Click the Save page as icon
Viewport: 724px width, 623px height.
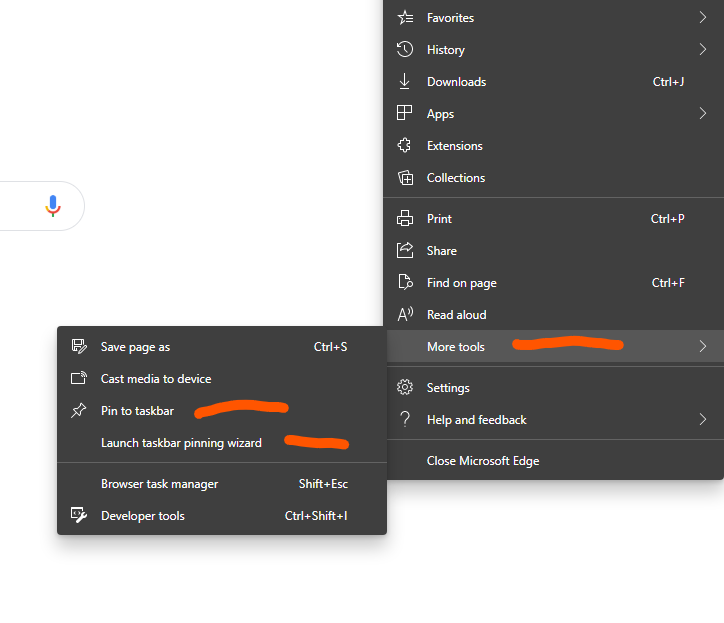point(79,346)
